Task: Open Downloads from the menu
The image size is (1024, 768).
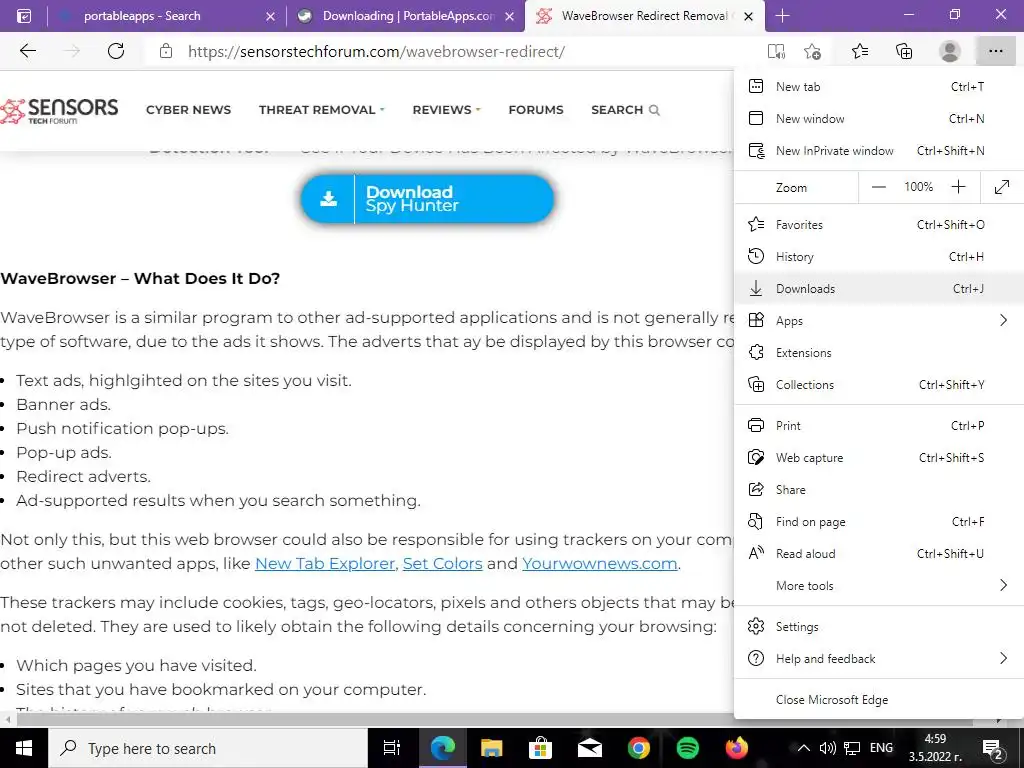Action: point(878,289)
